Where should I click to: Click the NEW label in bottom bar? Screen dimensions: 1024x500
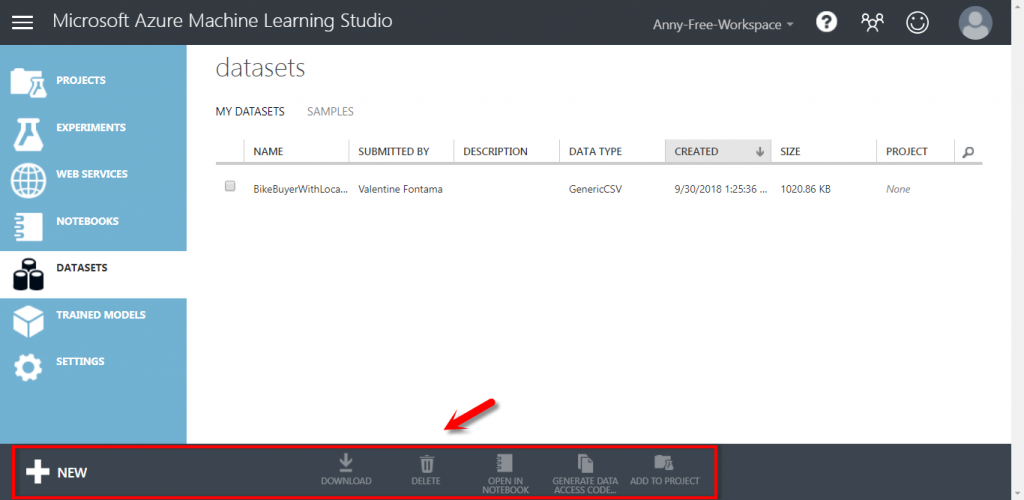72,473
